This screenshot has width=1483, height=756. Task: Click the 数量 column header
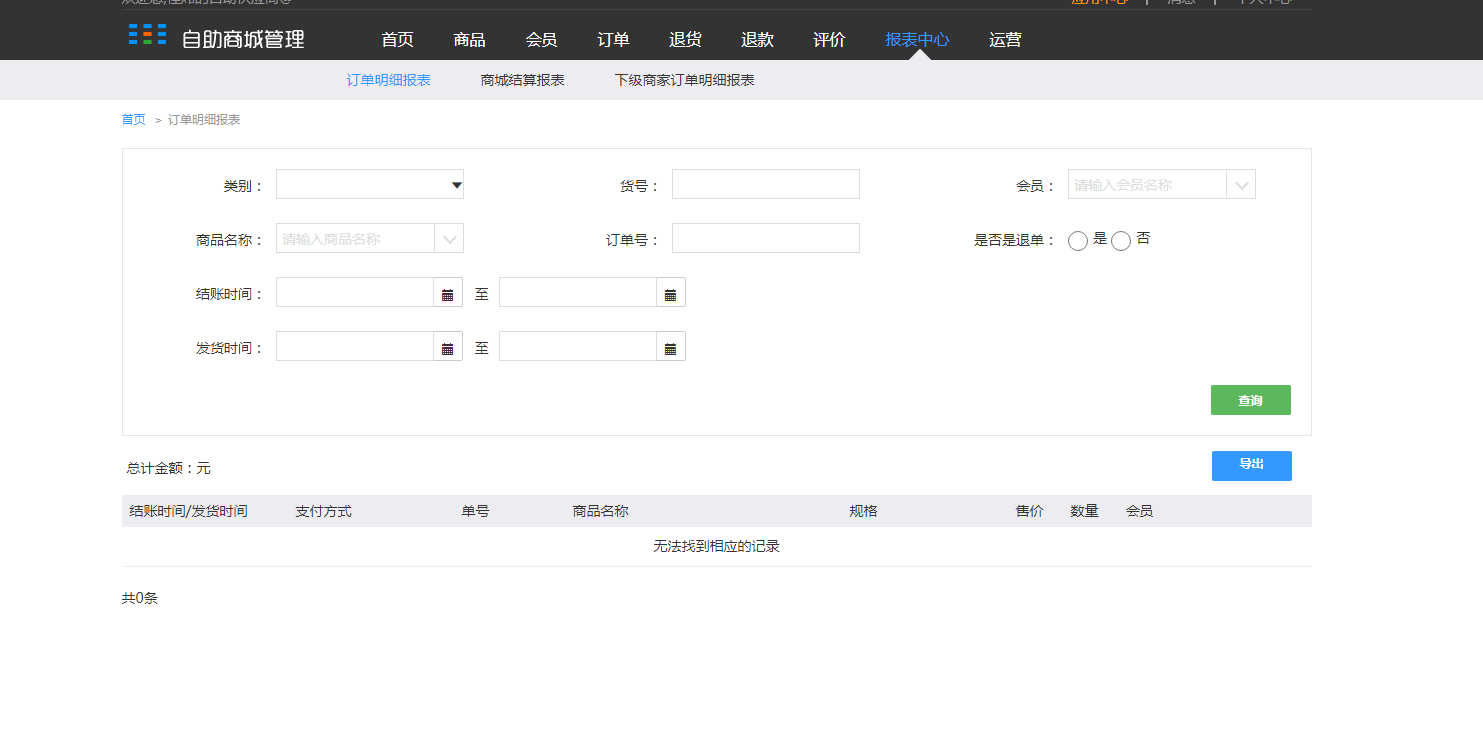pyautogui.click(x=1084, y=511)
